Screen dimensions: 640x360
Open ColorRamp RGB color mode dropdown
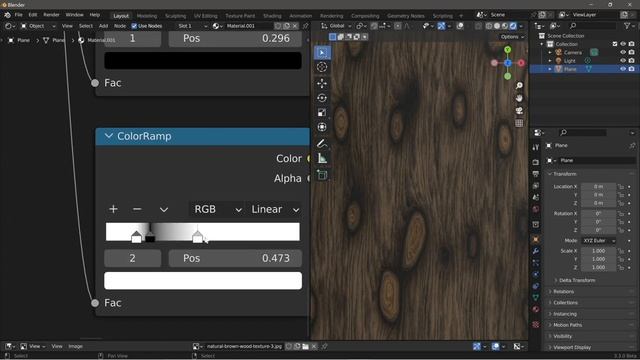(x=217, y=209)
